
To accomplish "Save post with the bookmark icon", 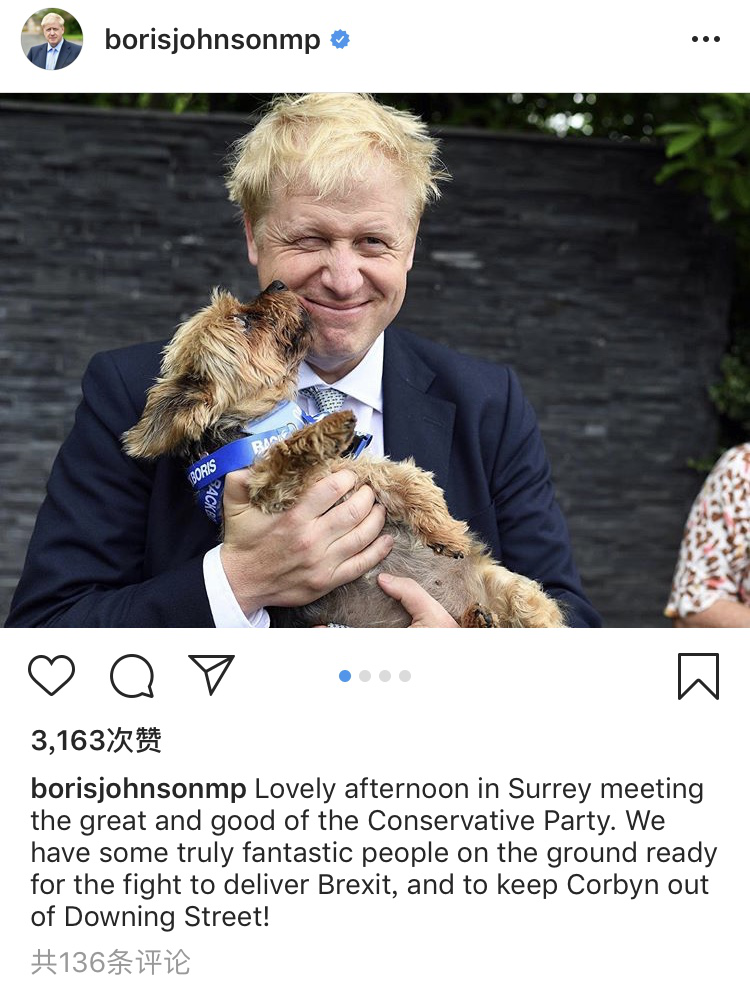I will pyautogui.click(x=698, y=676).
